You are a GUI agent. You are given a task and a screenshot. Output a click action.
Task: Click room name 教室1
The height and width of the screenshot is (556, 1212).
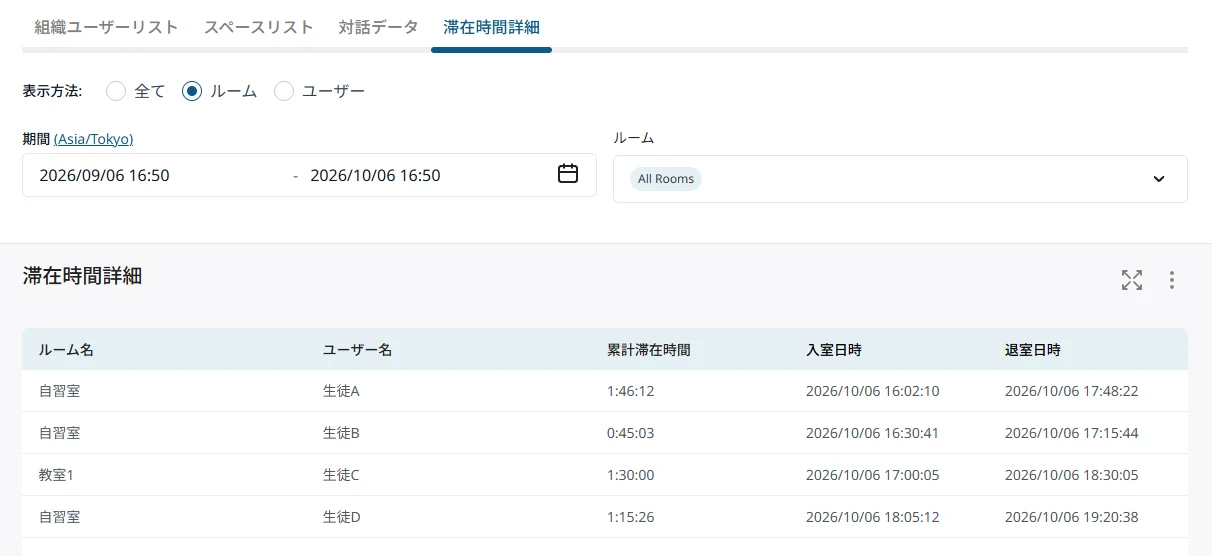pos(57,475)
